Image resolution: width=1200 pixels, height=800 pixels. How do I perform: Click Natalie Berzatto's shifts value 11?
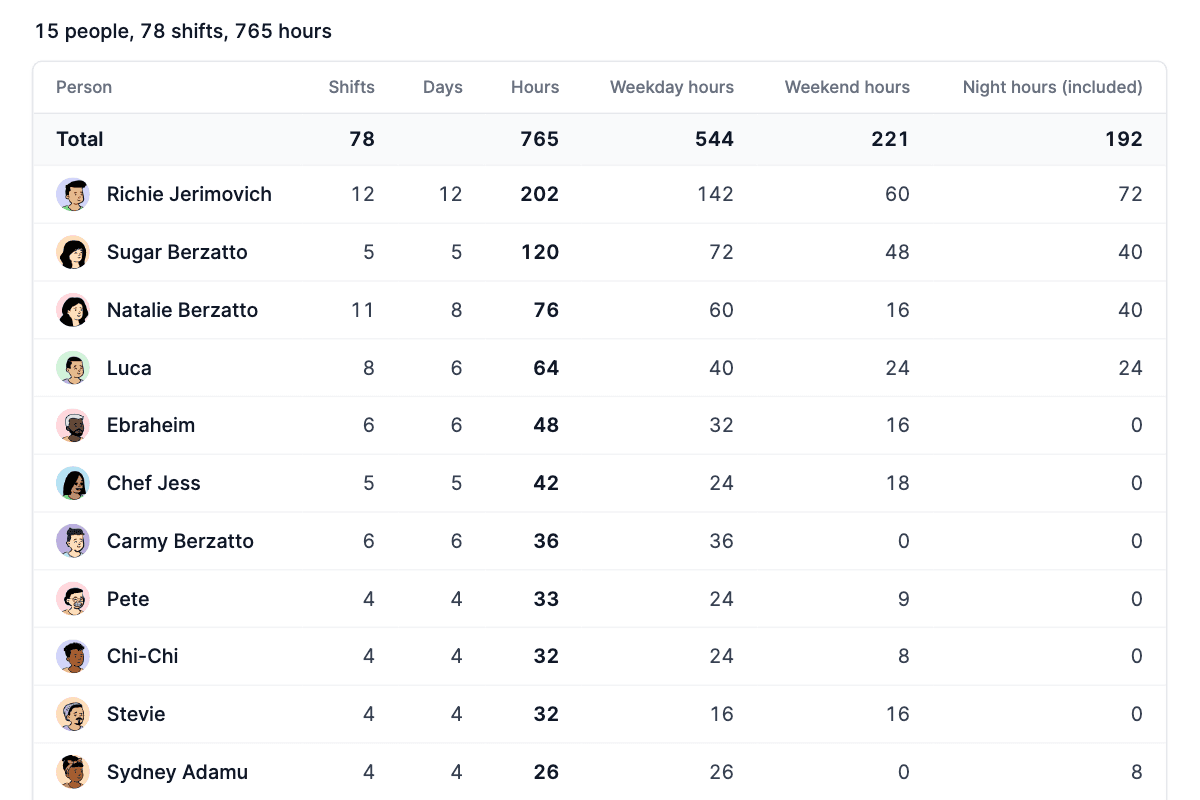[x=363, y=310]
